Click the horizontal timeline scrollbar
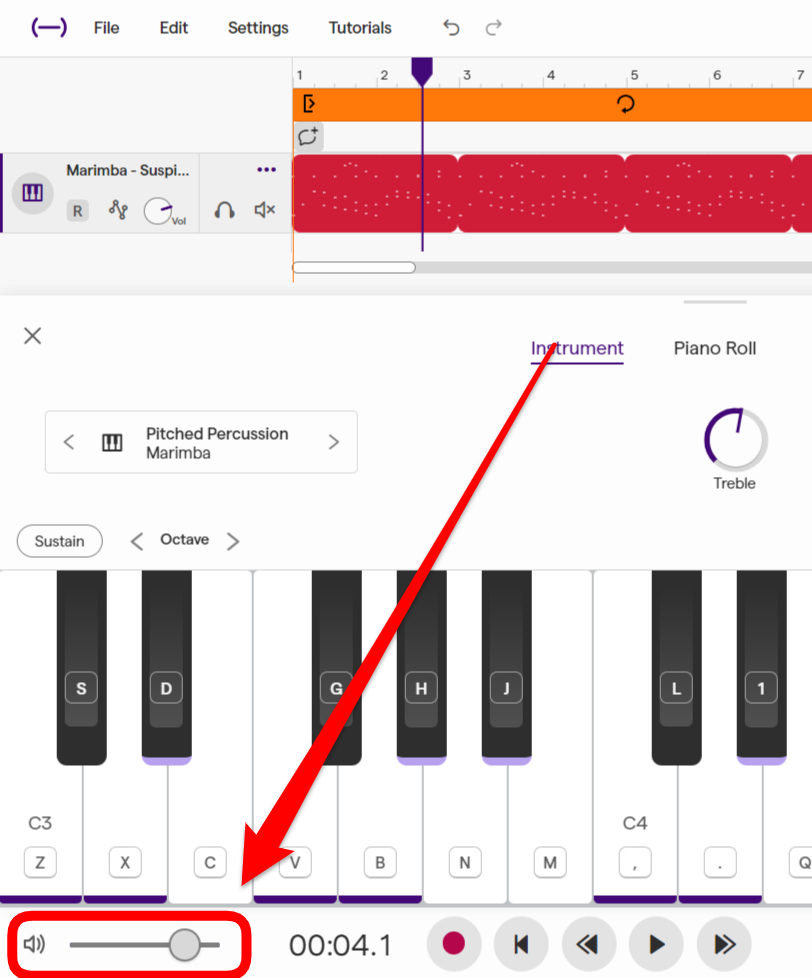Screen dimensions: 812x978 pos(354,268)
